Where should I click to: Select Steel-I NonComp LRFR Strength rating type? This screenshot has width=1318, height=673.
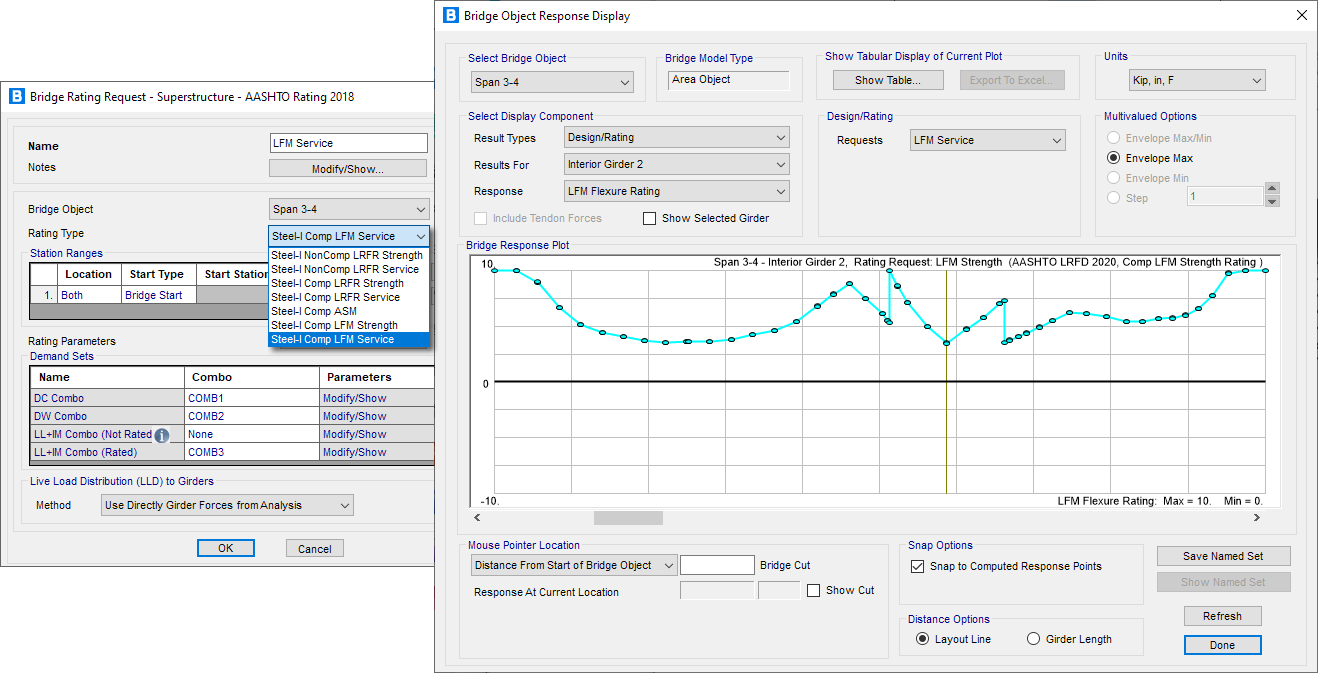(347, 255)
